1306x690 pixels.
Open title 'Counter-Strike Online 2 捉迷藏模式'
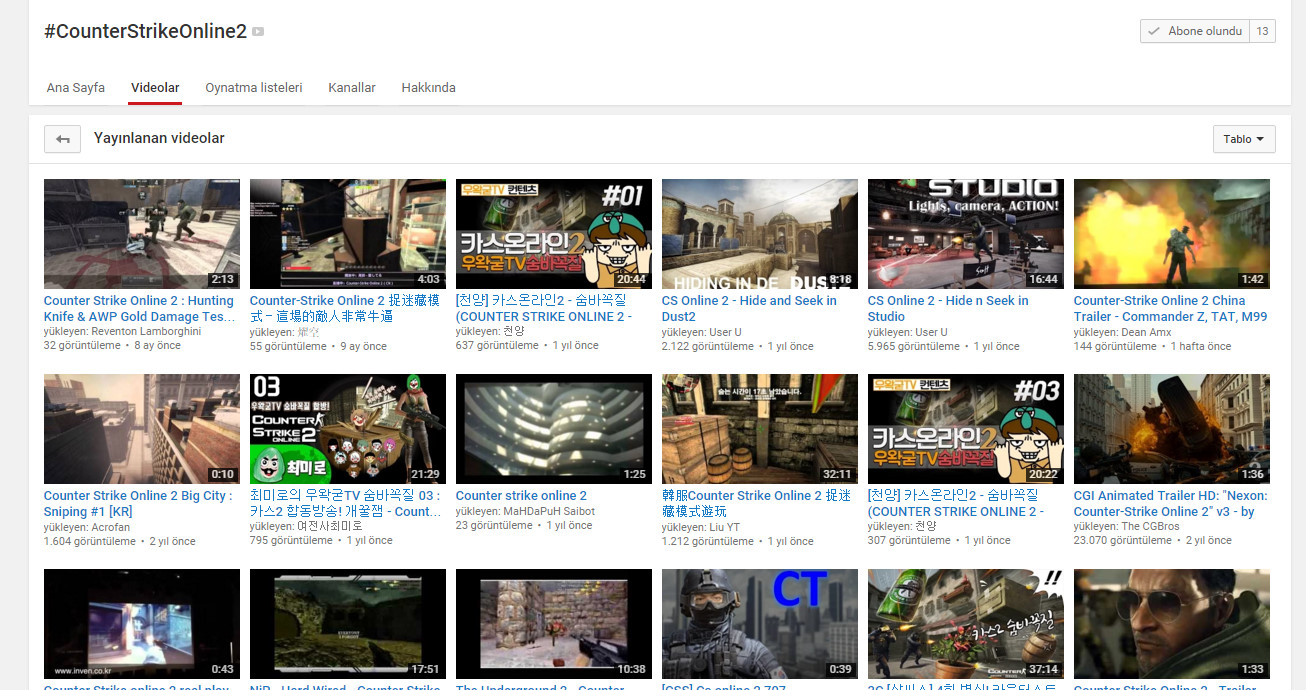pos(345,308)
